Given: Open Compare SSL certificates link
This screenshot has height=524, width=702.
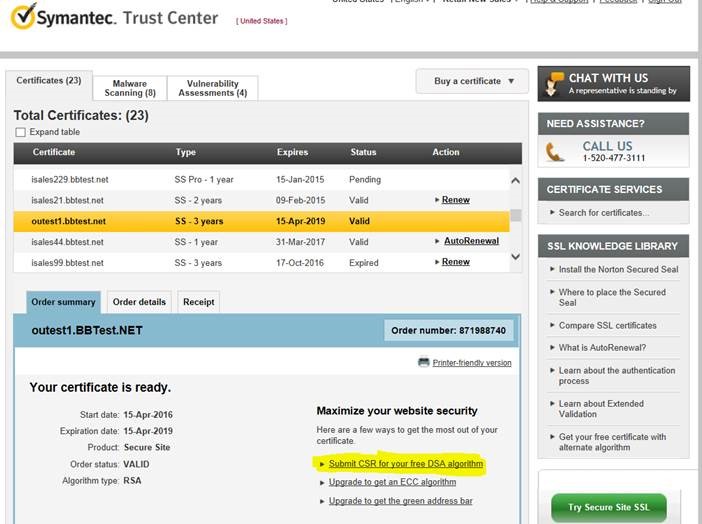Looking at the screenshot, I should [x=608, y=326].
